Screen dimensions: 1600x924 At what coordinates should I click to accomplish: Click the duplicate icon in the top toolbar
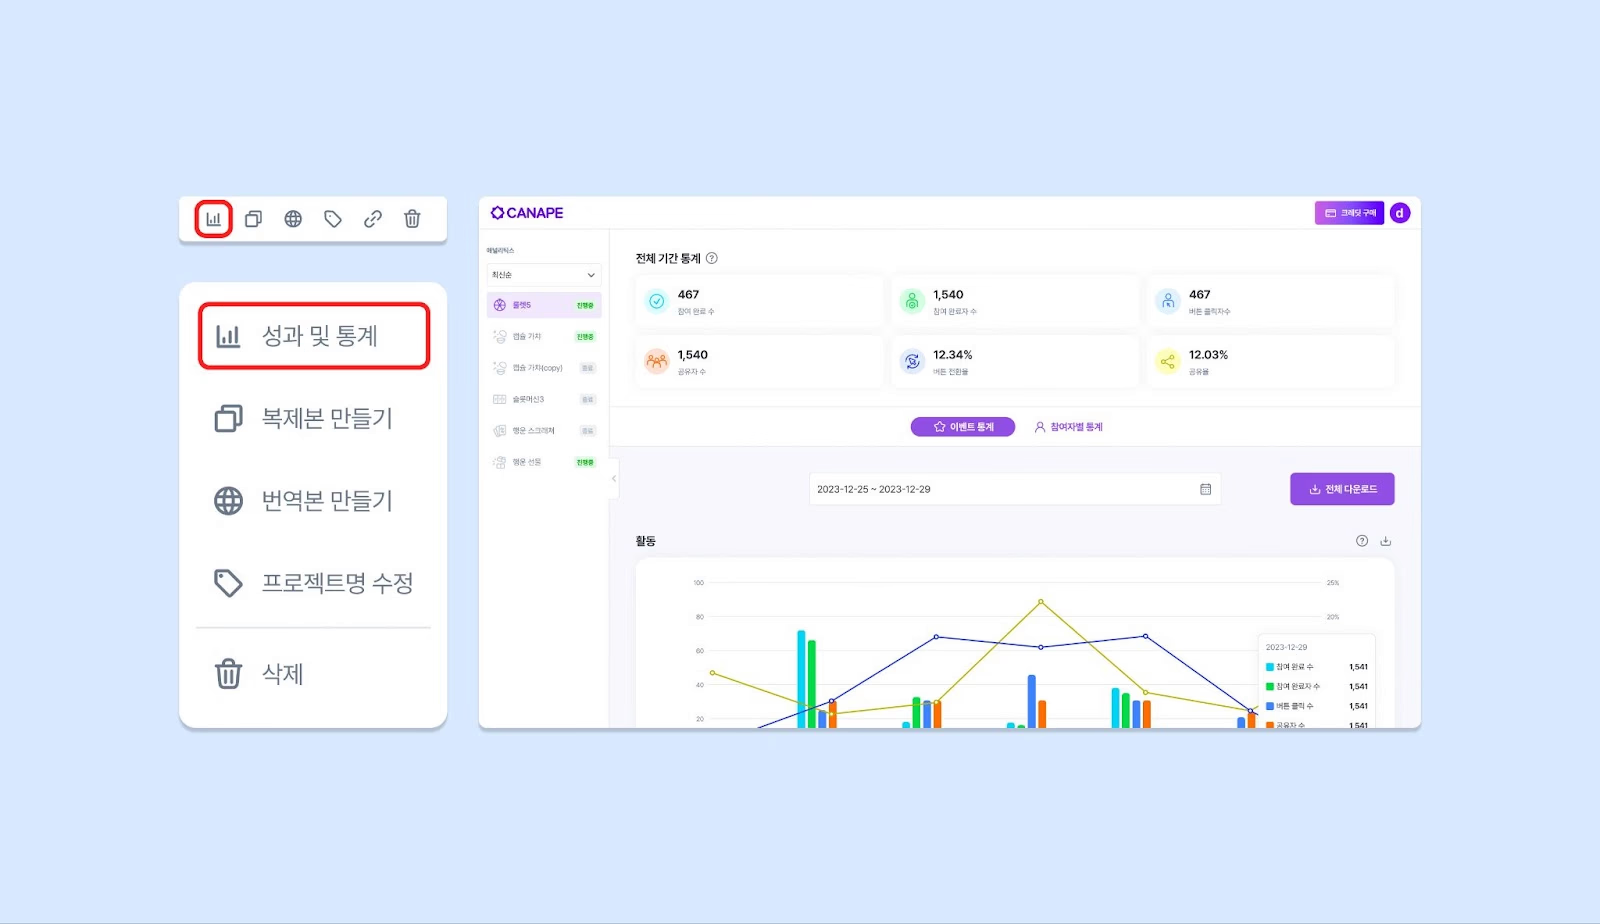click(x=253, y=219)
